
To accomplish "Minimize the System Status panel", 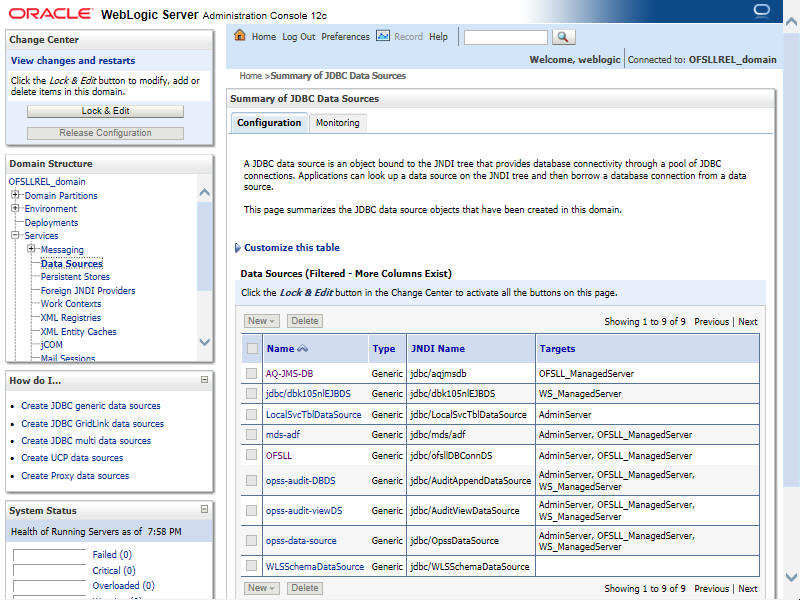I will pos(204,509).
